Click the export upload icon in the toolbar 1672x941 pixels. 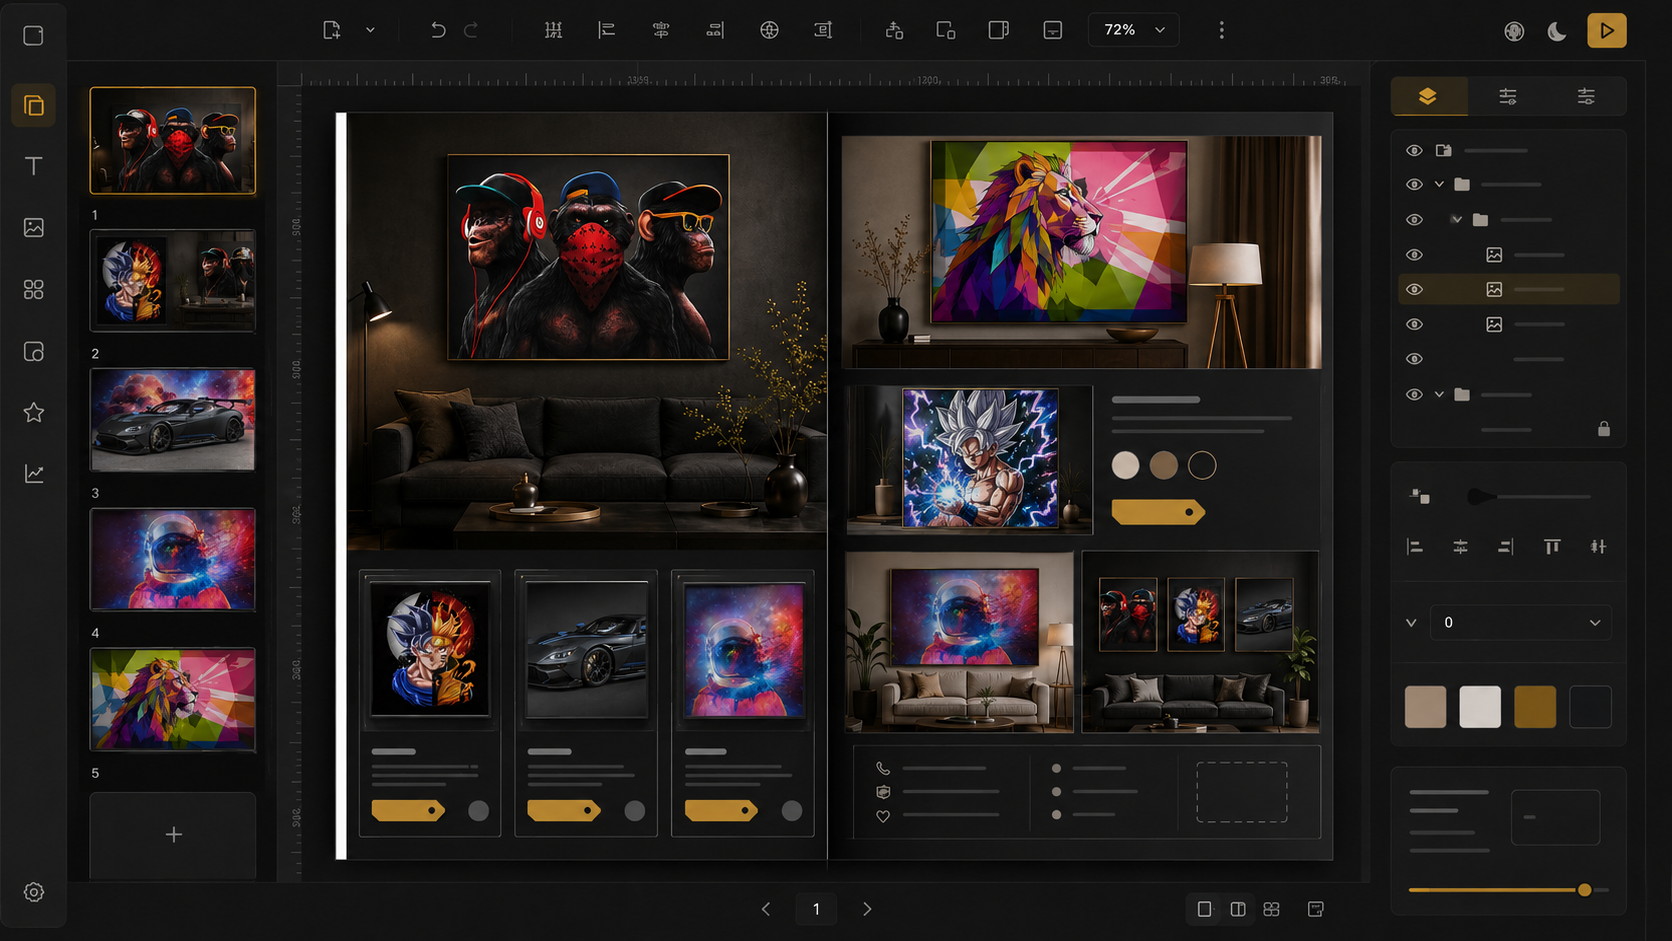(x=894, y=30)
